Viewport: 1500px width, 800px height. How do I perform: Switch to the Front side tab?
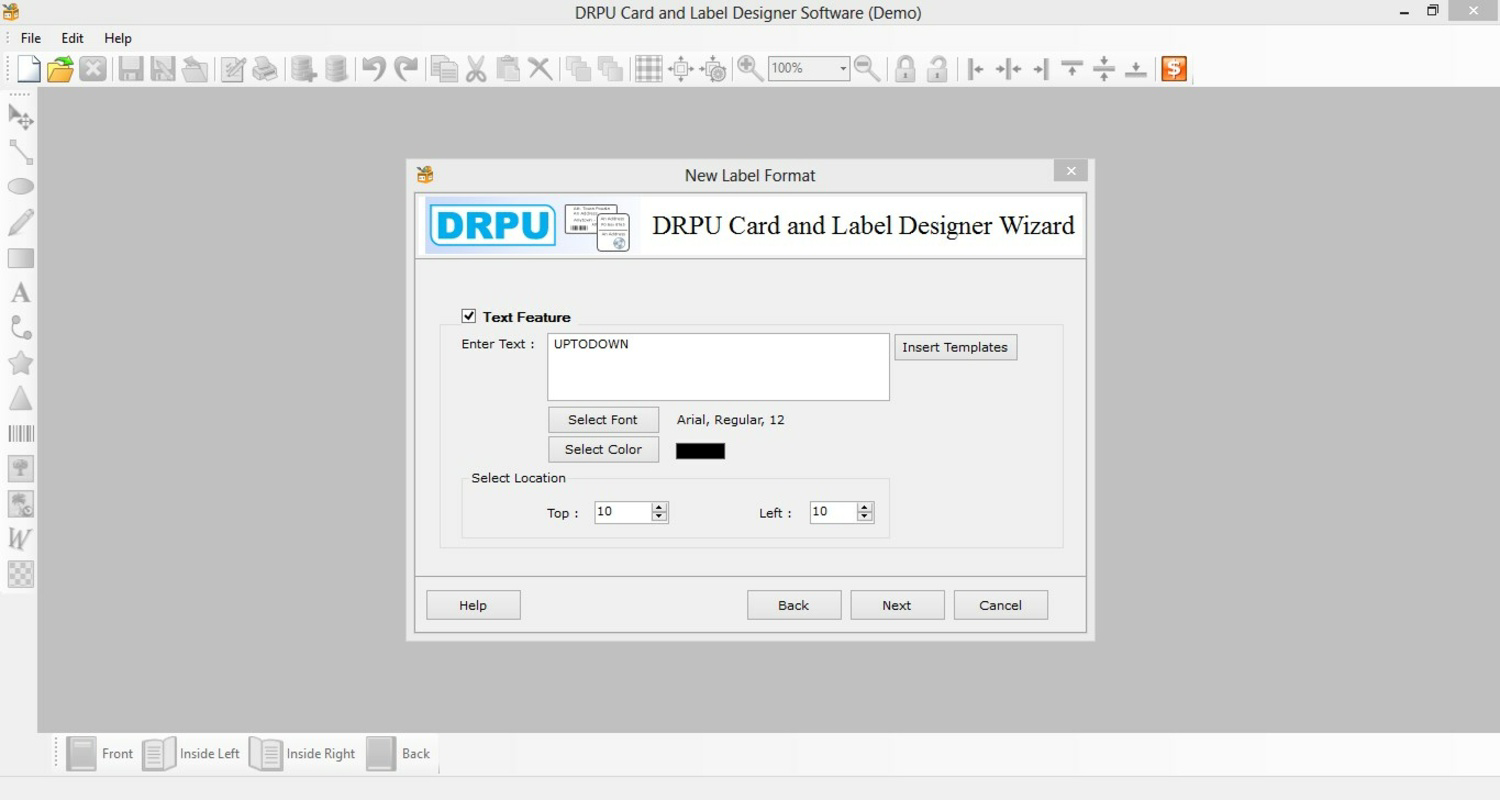pyautogui.click(x=99, y=754)
